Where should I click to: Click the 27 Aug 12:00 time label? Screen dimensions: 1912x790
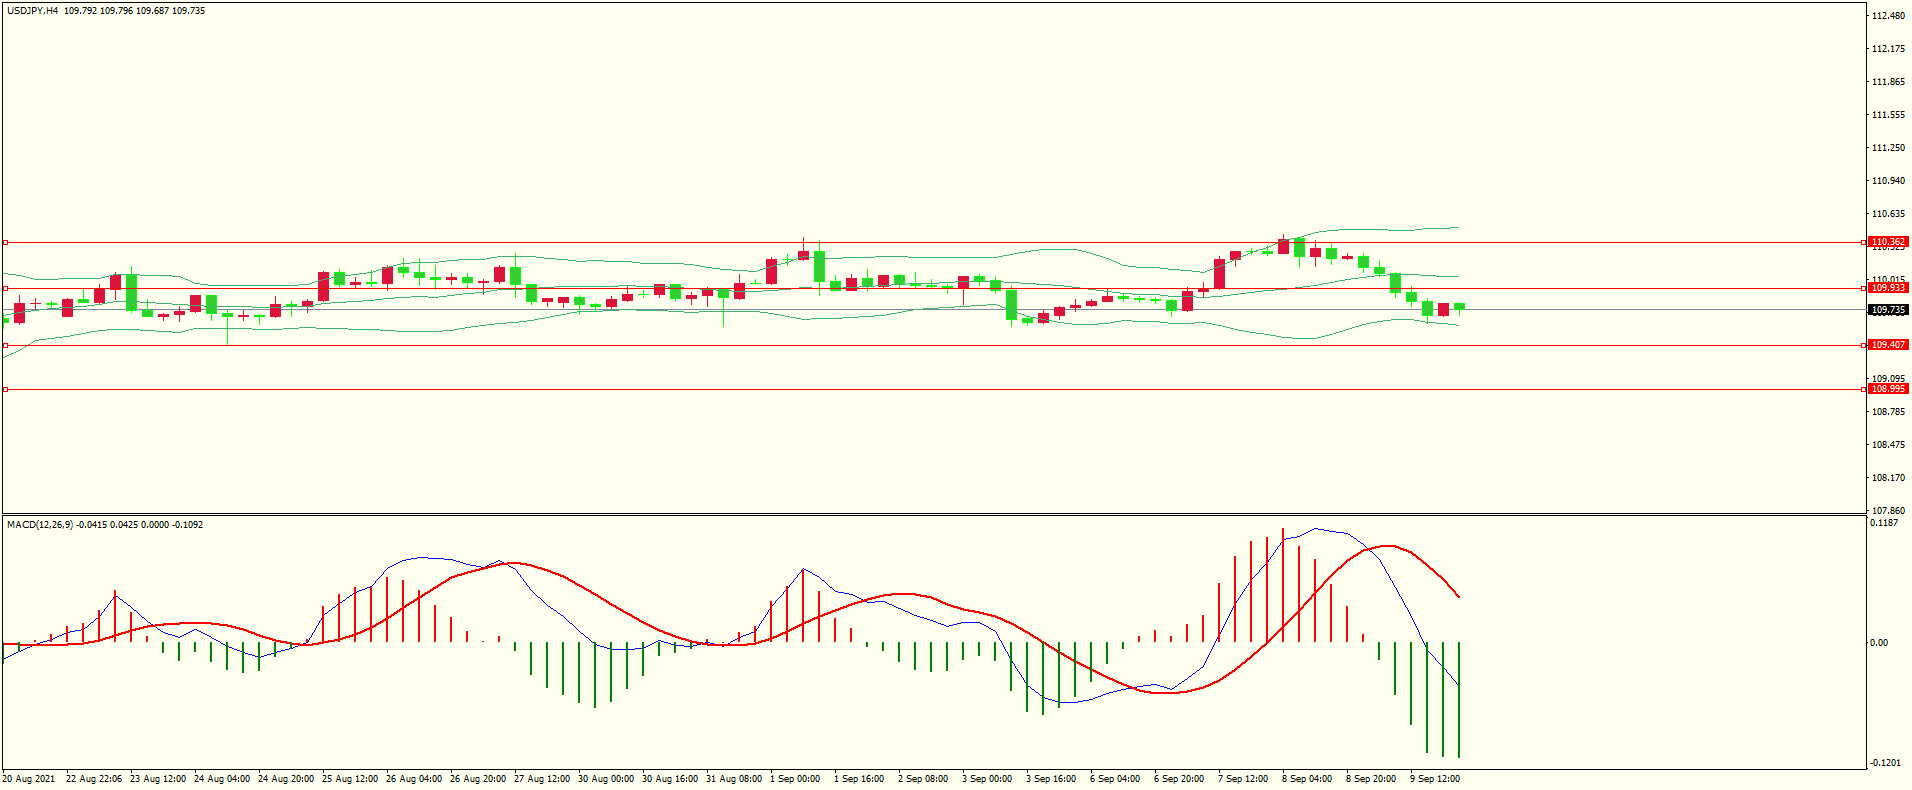[542, 779]
